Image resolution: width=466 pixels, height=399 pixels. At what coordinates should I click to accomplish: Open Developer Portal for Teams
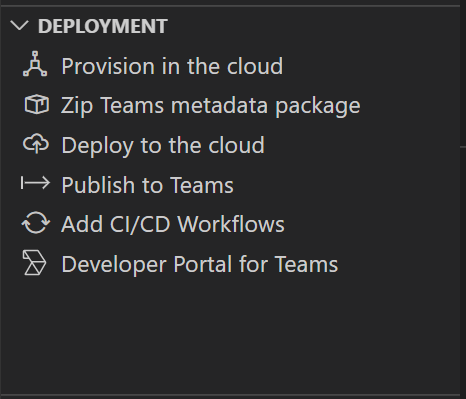coord(200,264)
